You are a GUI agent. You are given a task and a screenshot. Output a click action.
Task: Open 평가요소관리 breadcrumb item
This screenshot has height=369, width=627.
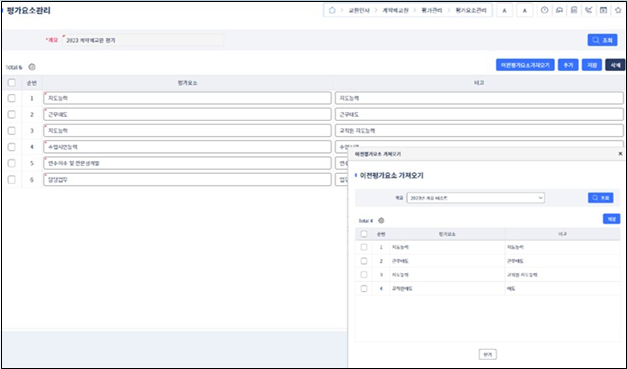click(x=471, y=10)
